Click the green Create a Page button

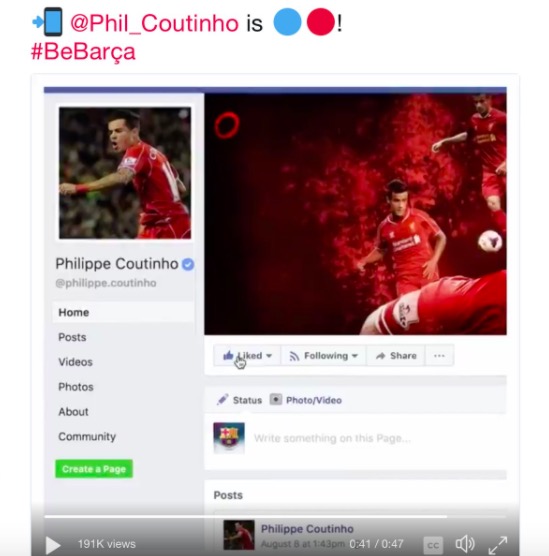94,469
